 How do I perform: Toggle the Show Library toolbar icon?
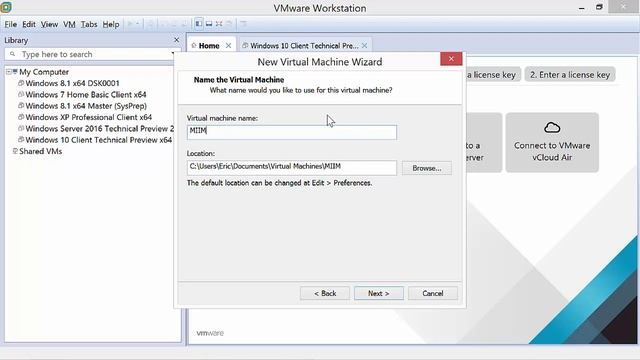tap(198, 24)
